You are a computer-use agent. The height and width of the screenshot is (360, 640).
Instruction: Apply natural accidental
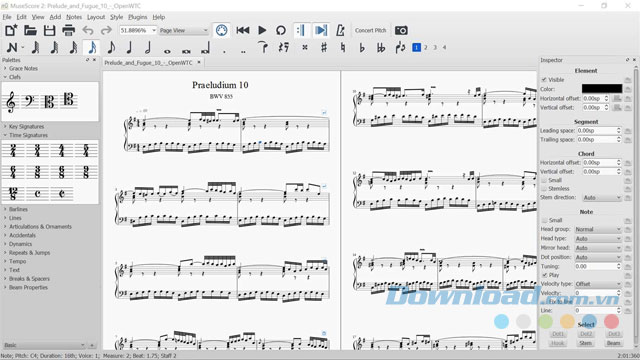pos(343,47)
